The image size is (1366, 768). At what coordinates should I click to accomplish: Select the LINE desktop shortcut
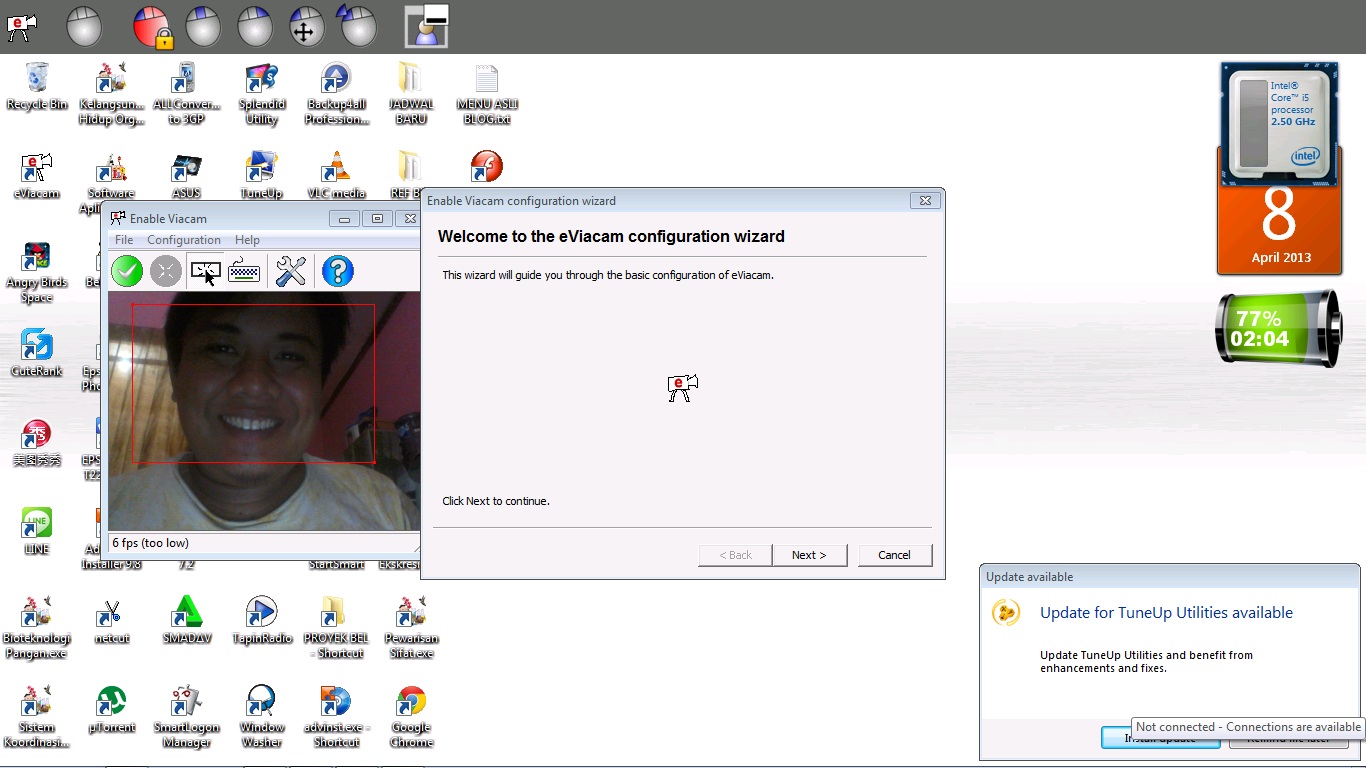(x=37, y=532)
